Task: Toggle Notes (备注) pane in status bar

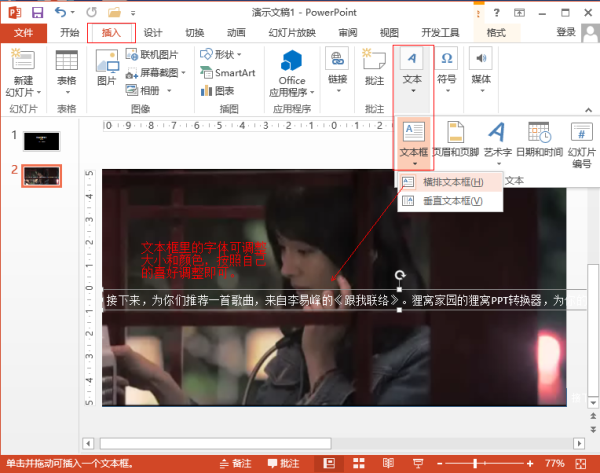Action: [x=236, y=463]
